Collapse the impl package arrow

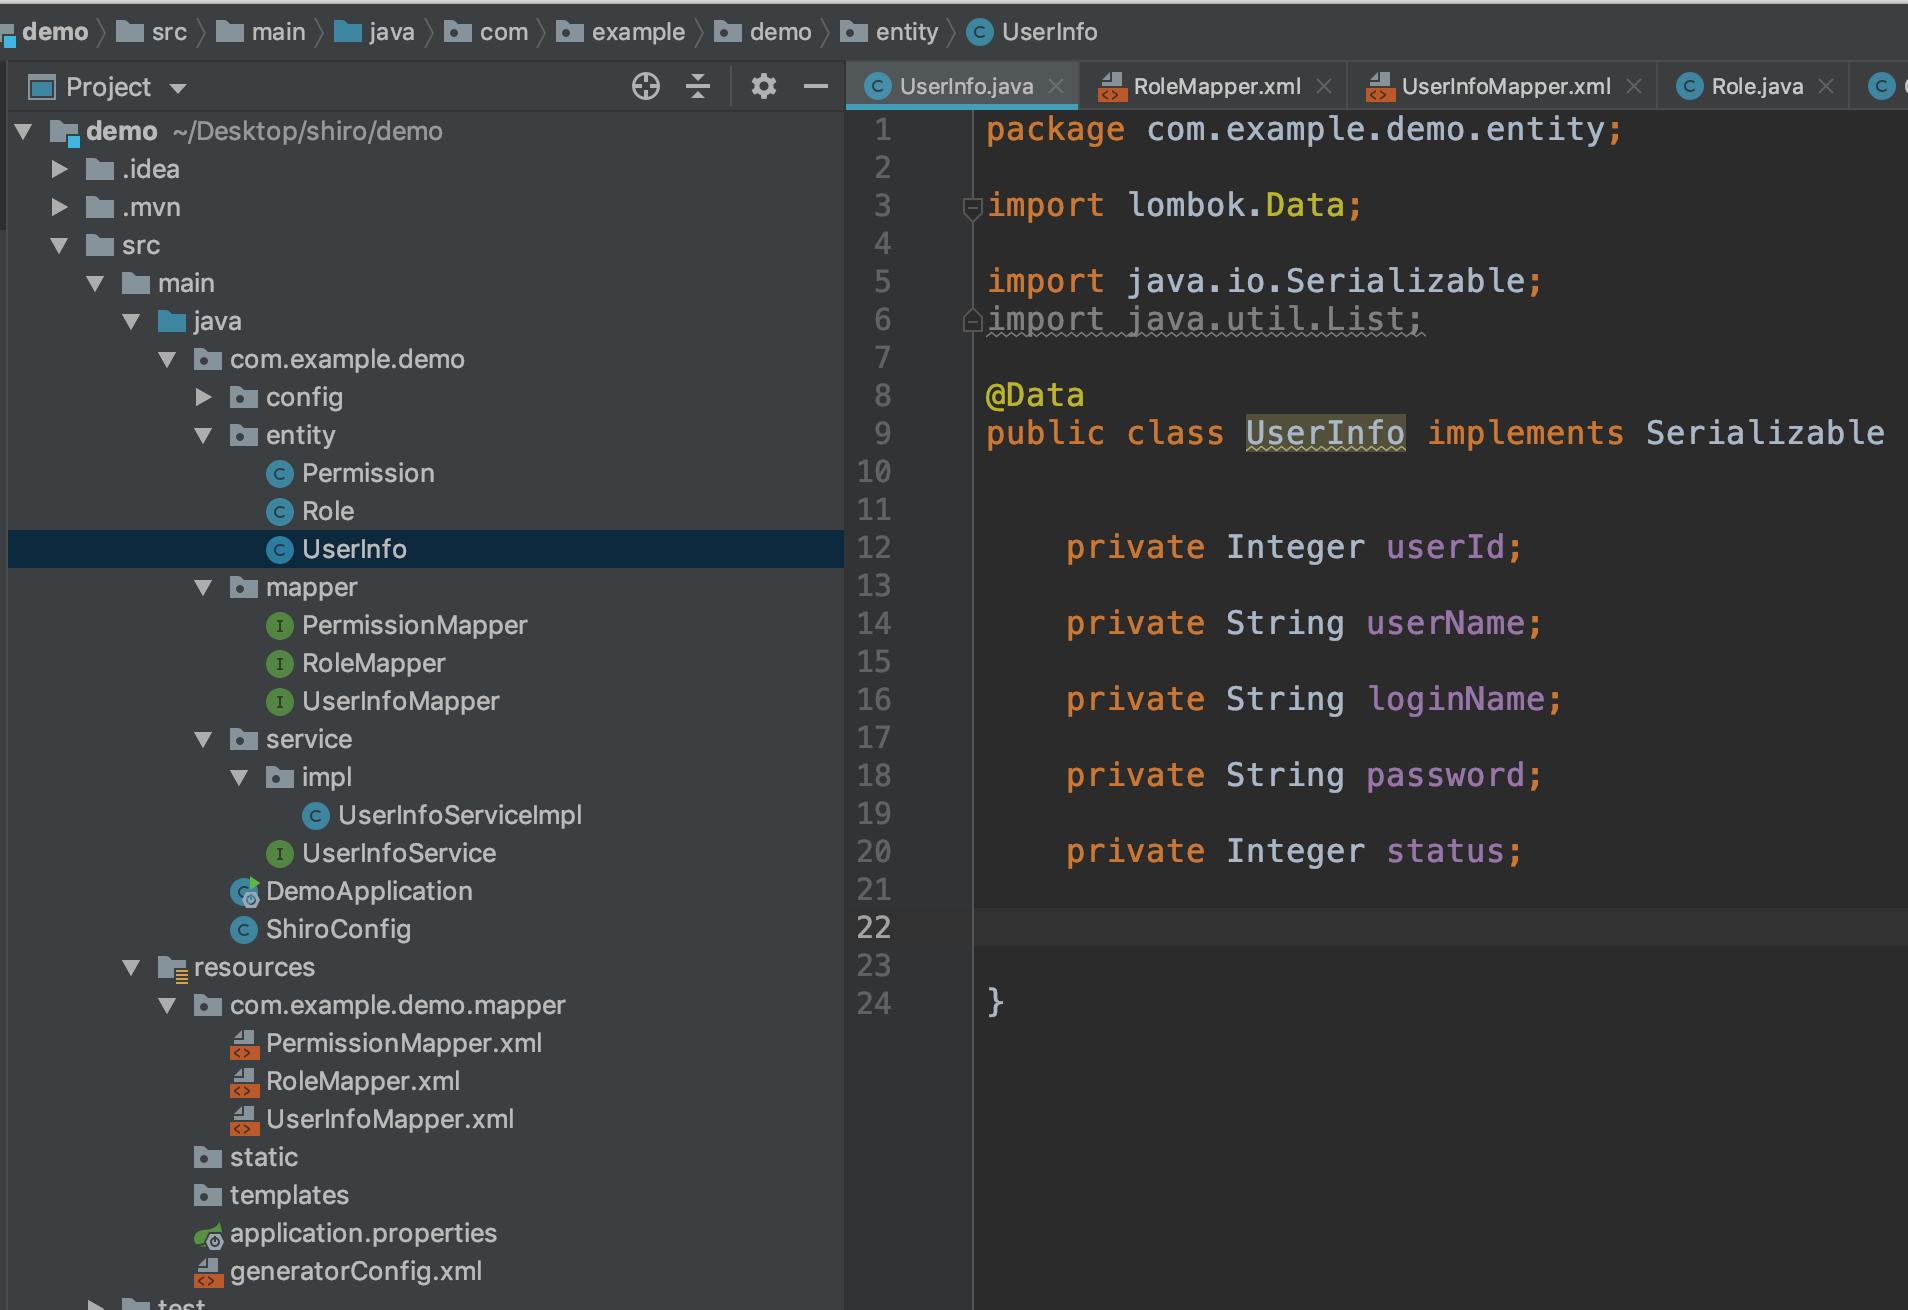click(x=240, y=777)
